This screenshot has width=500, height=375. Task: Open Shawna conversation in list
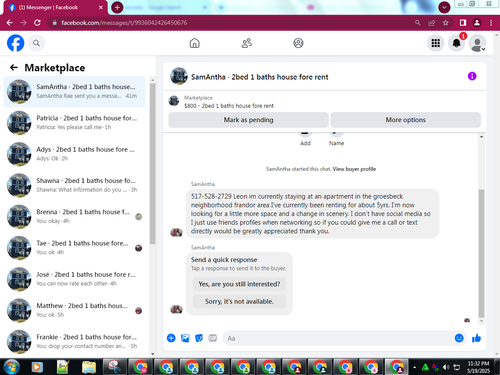tap(74, 185)
